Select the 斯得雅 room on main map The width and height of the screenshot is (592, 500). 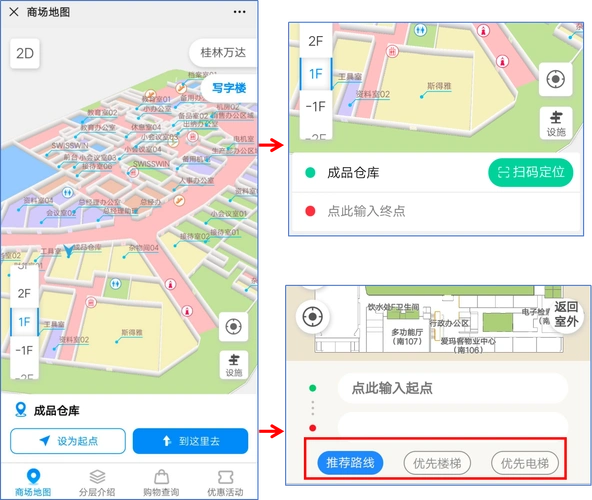[x=132, y=332]
